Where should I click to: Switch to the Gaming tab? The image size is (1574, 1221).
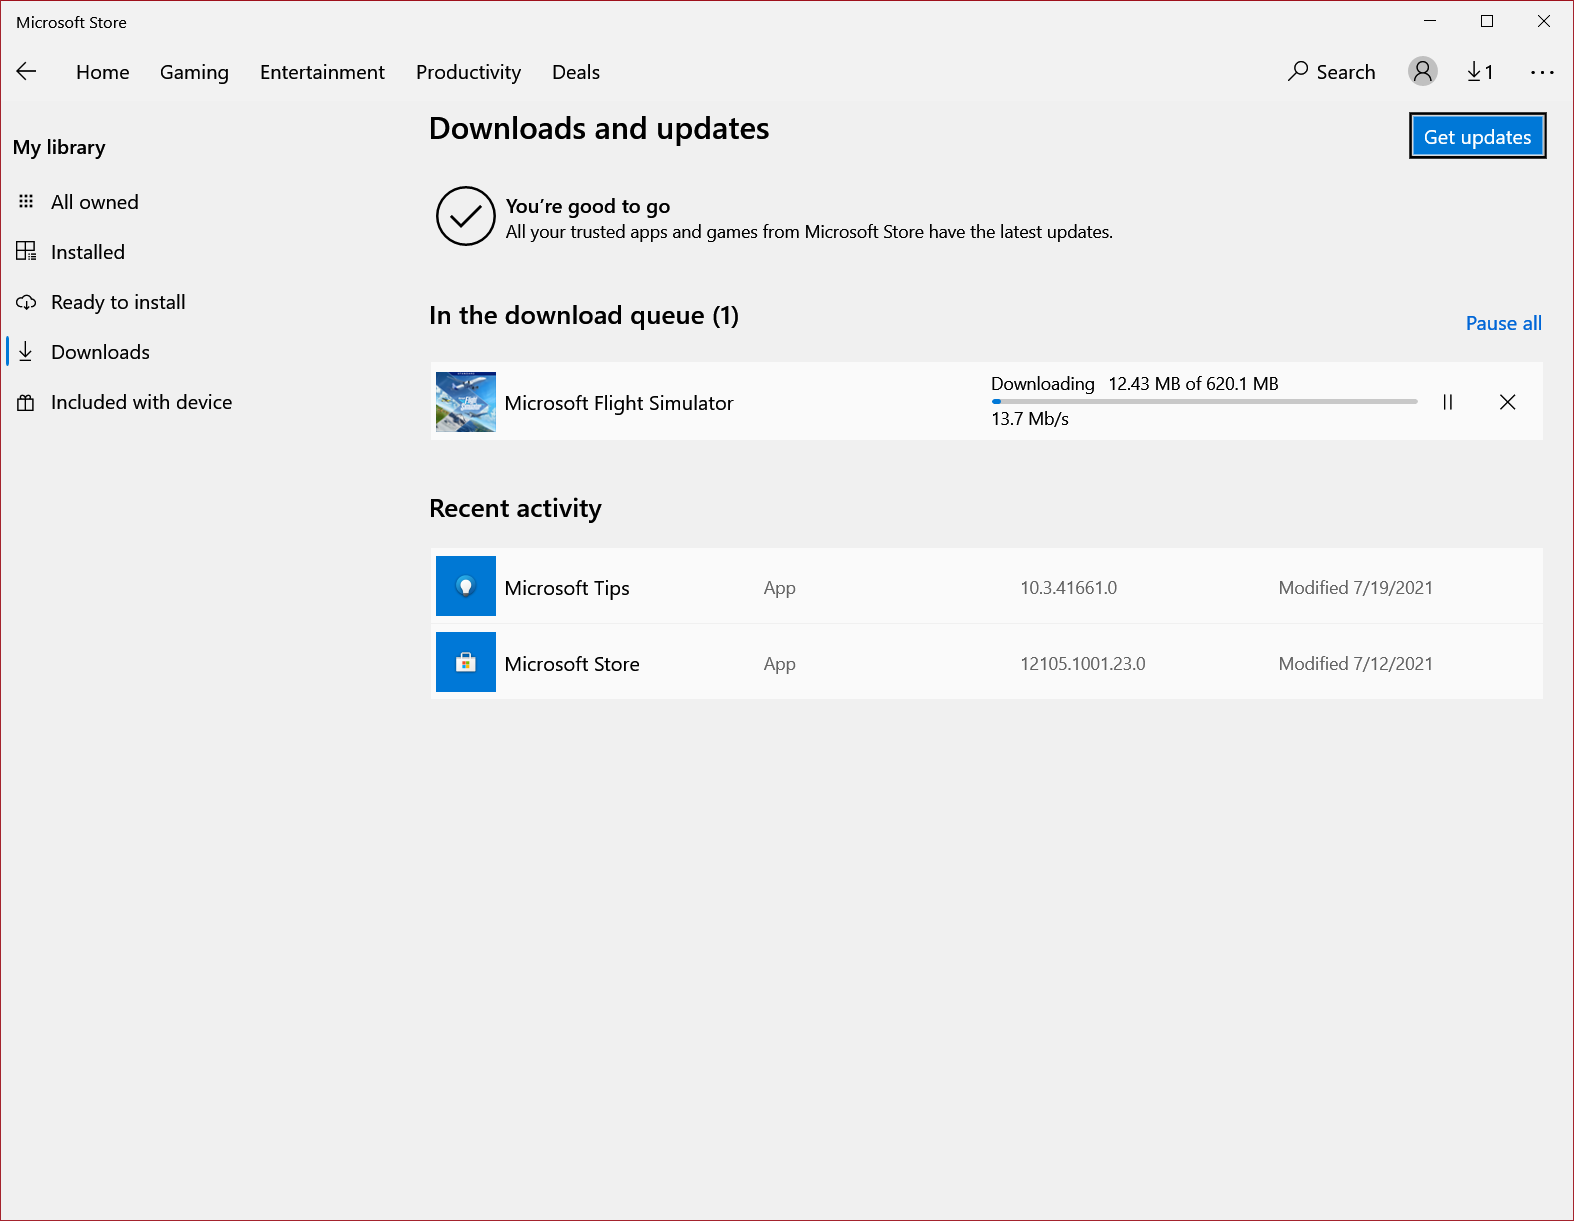194,72
